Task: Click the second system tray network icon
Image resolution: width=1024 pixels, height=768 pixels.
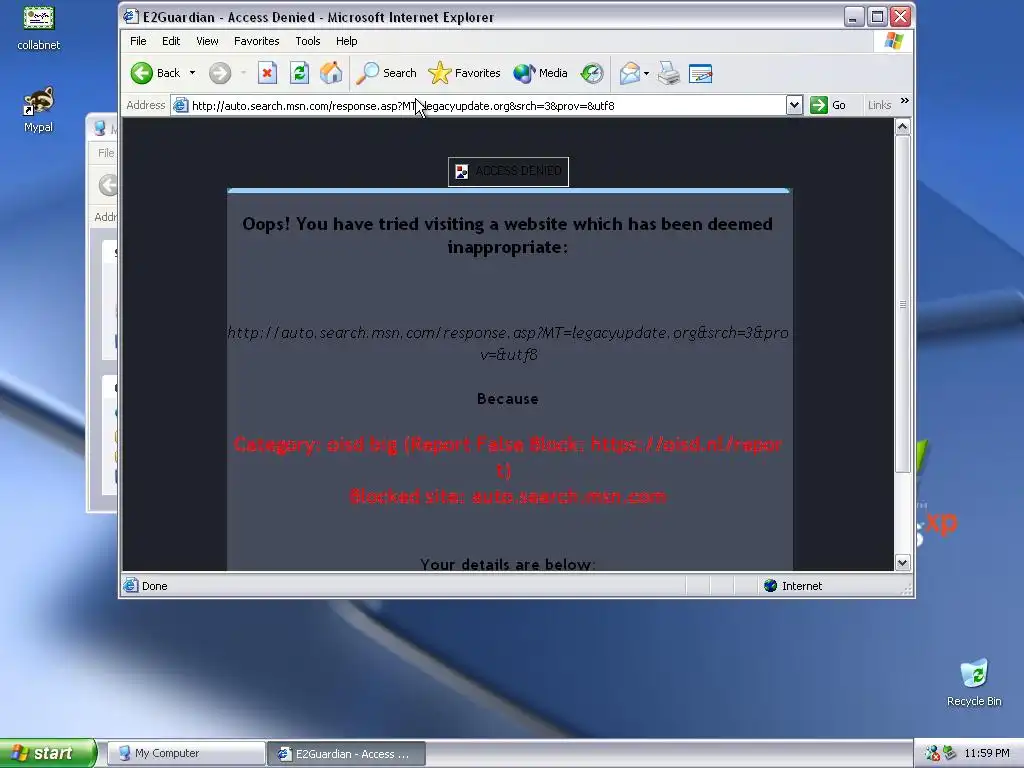Action: coord(950,753)
